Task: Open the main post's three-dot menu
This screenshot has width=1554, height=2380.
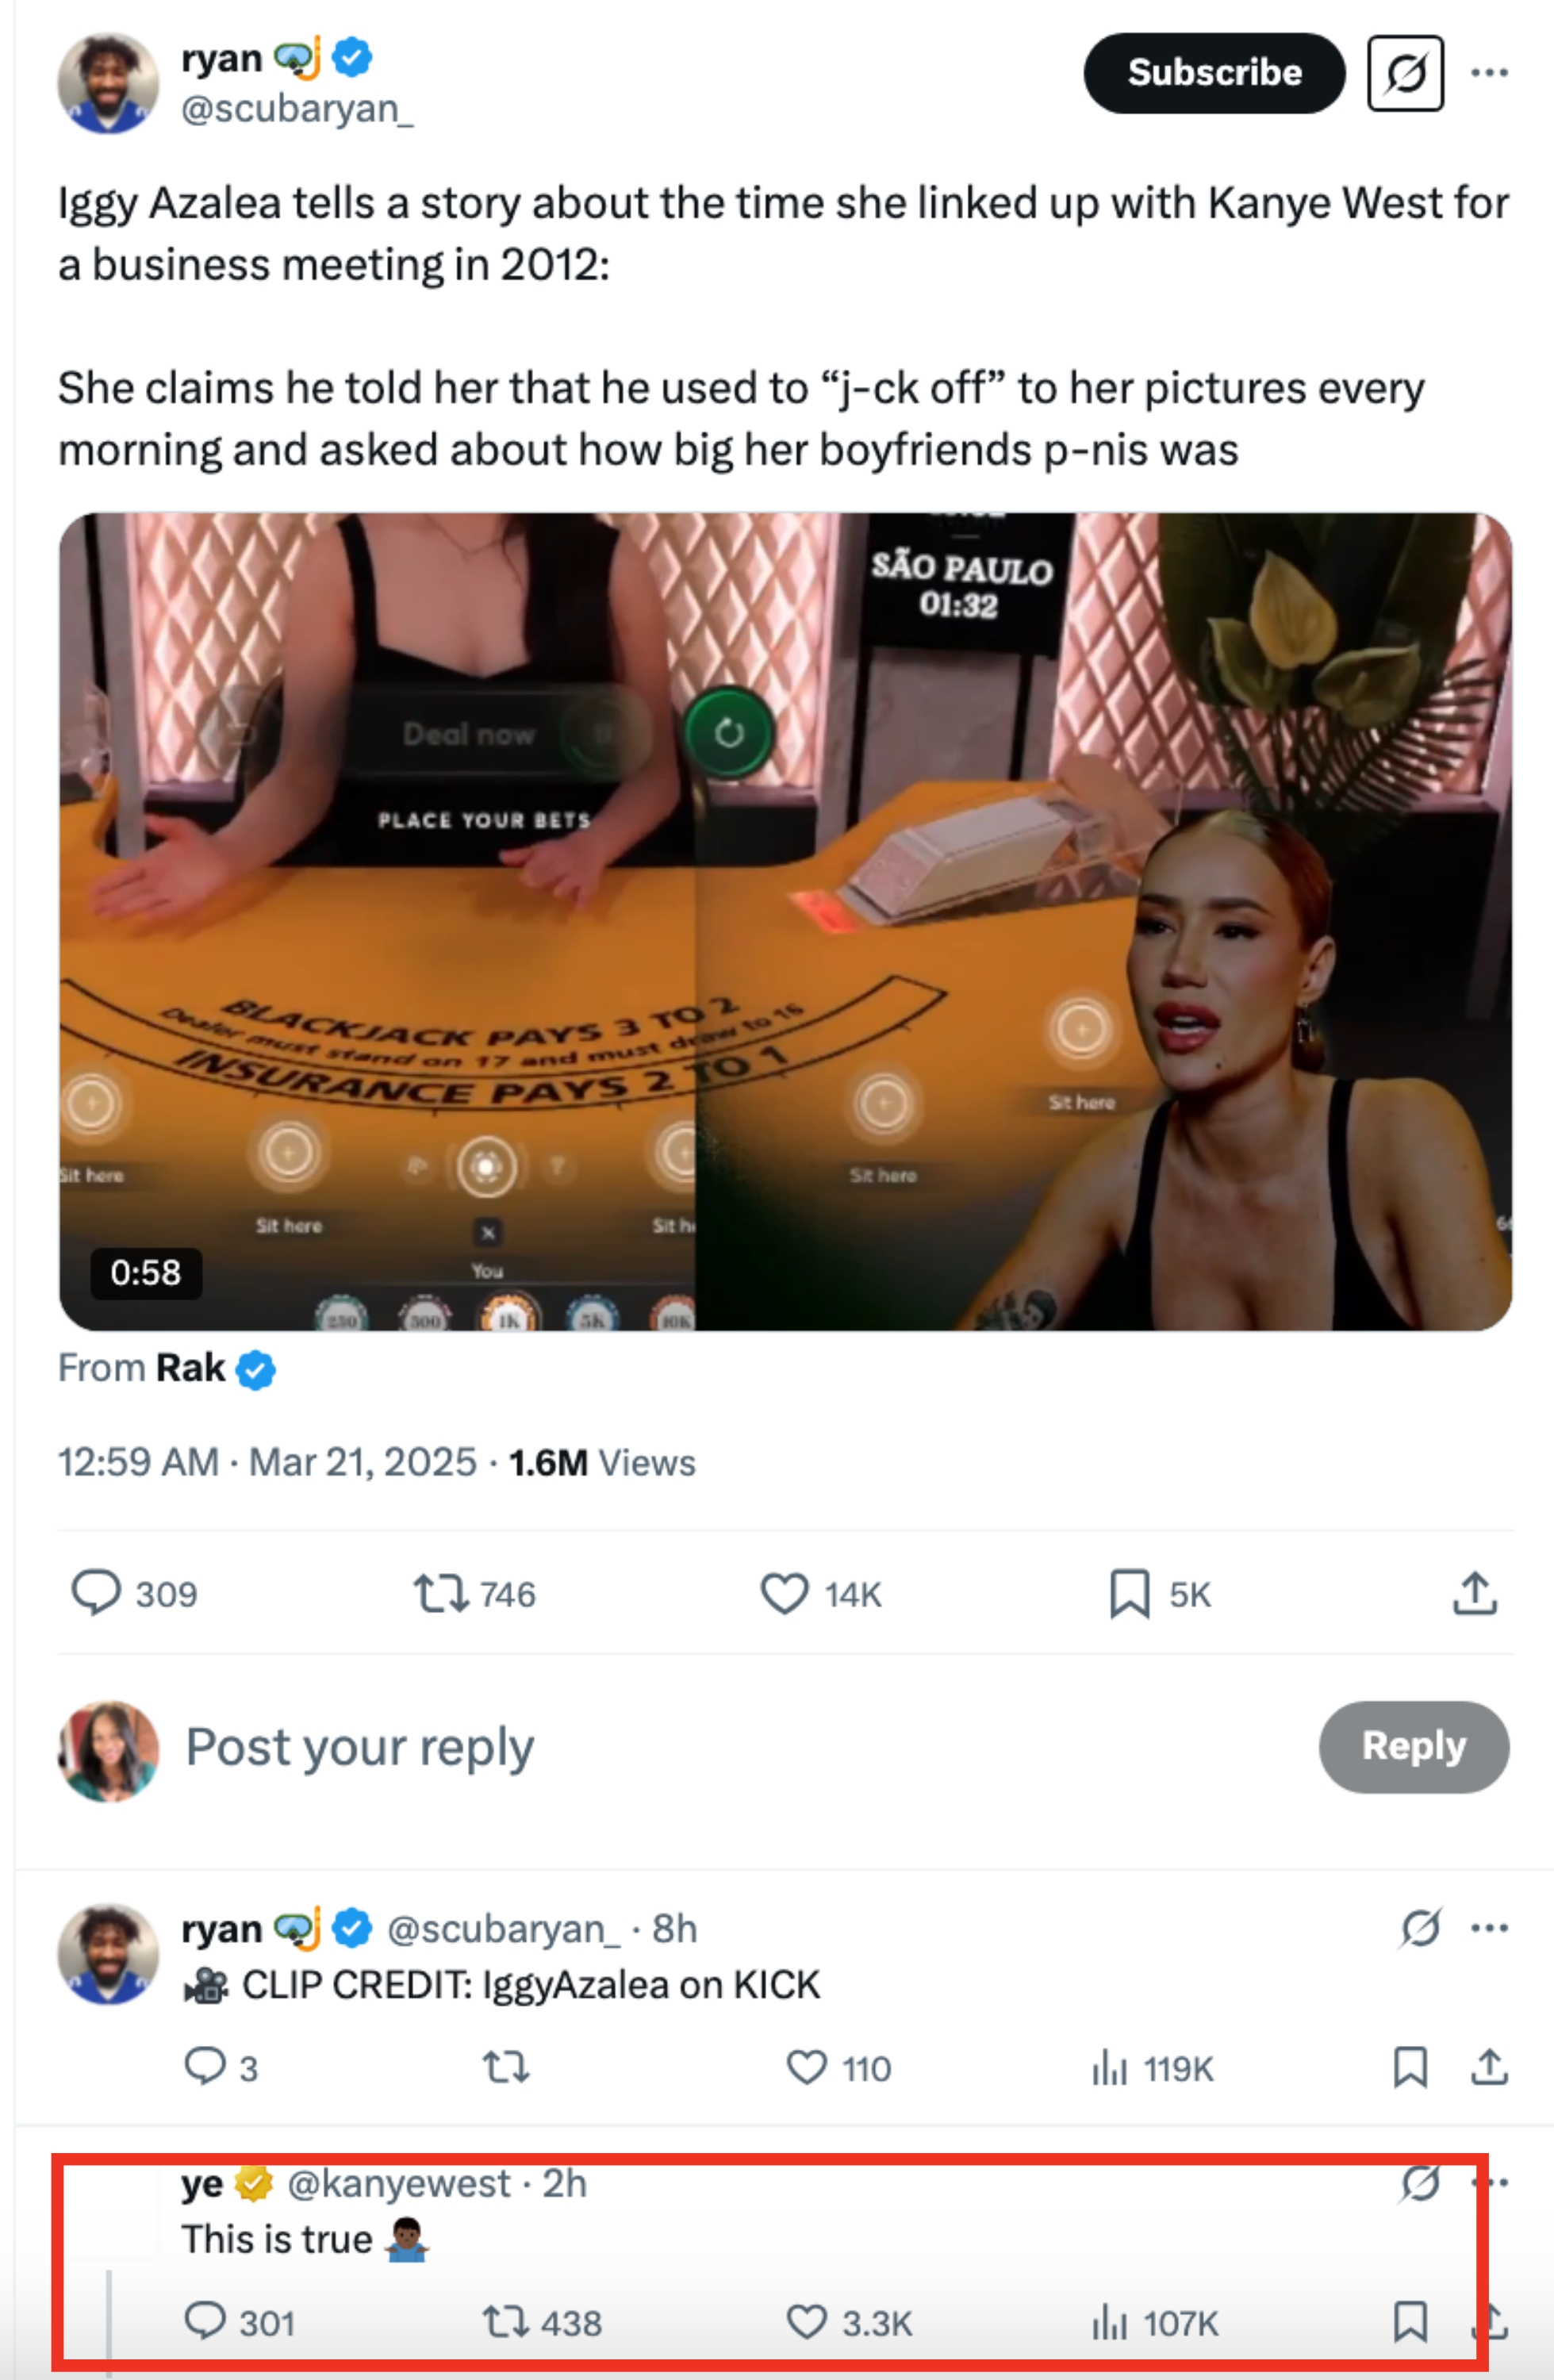Action: [x=1489, y=73]
